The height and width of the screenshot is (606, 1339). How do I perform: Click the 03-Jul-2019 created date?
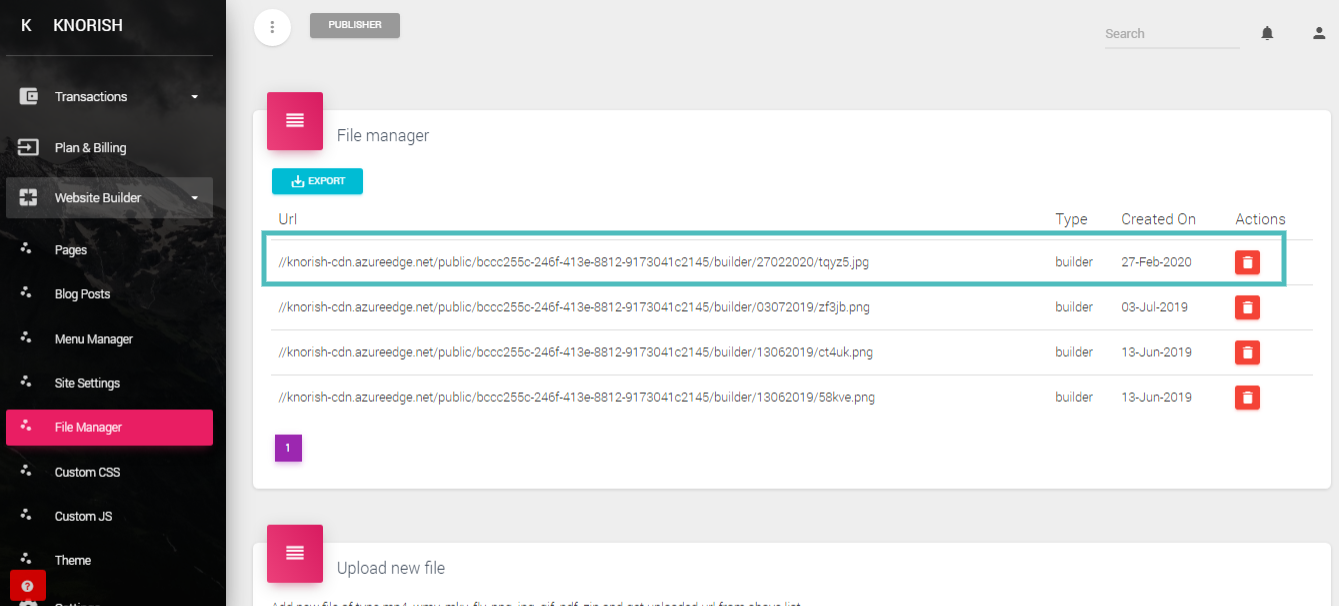point(1155,307)
